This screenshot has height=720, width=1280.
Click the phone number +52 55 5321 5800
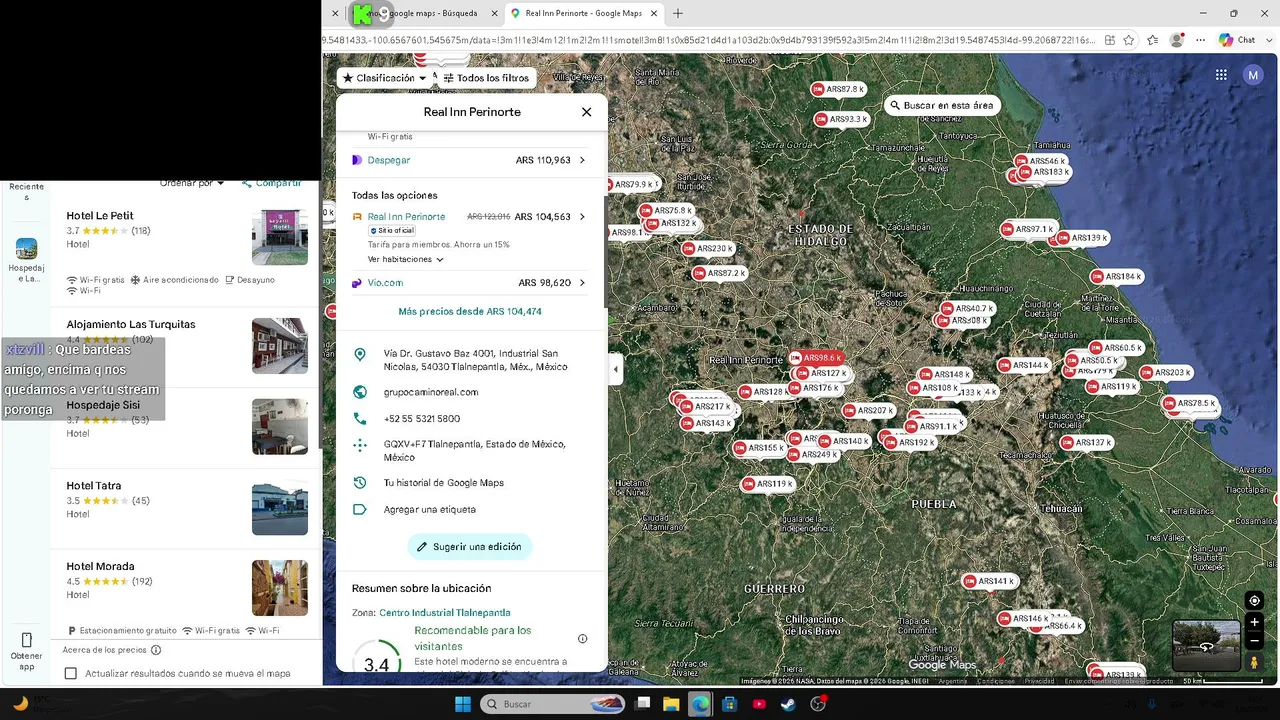[x=422, y=419]
